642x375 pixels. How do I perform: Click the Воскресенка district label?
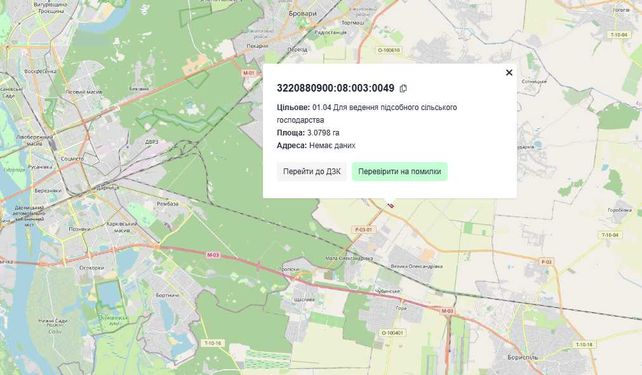point(40,71)
